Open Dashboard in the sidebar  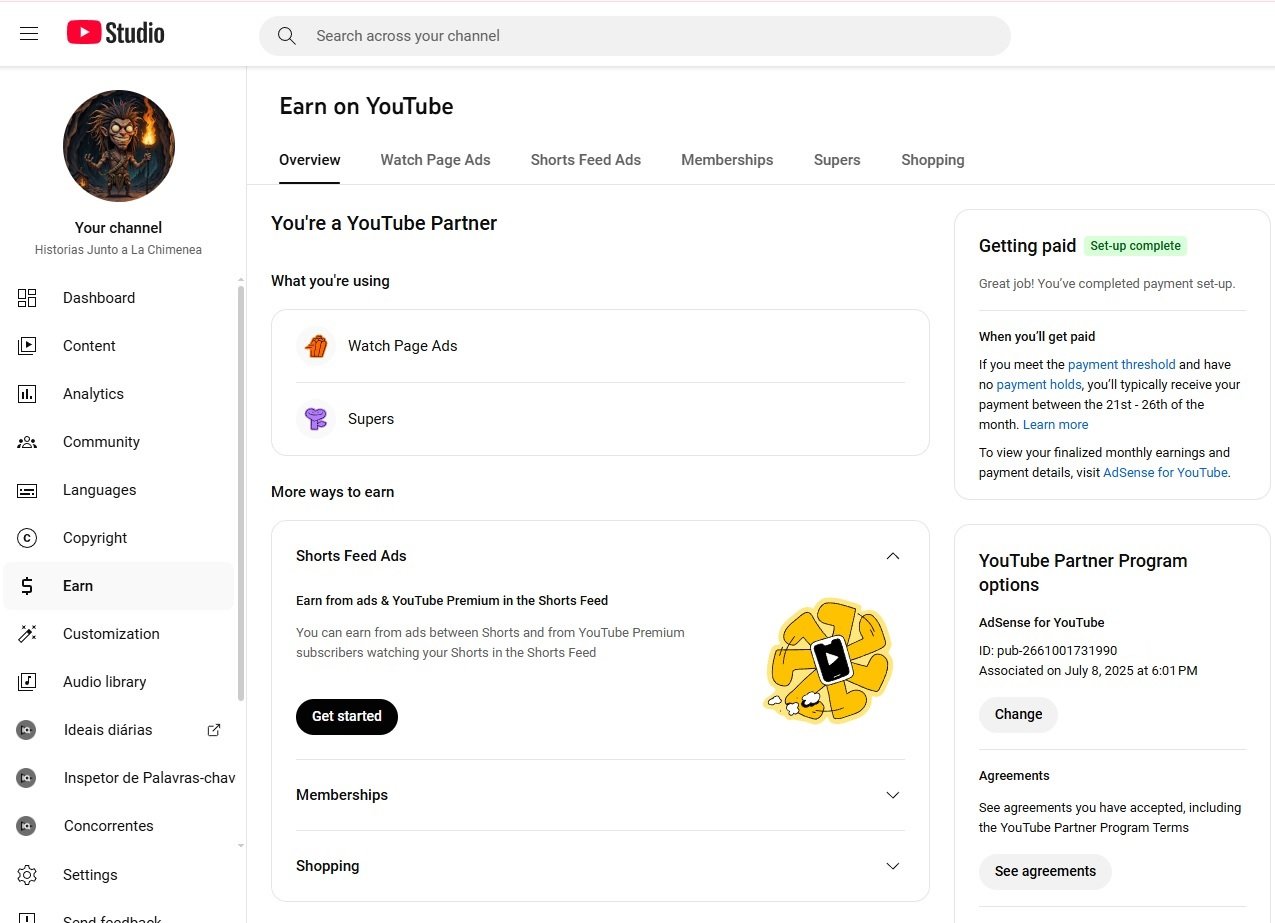point(118,298)
